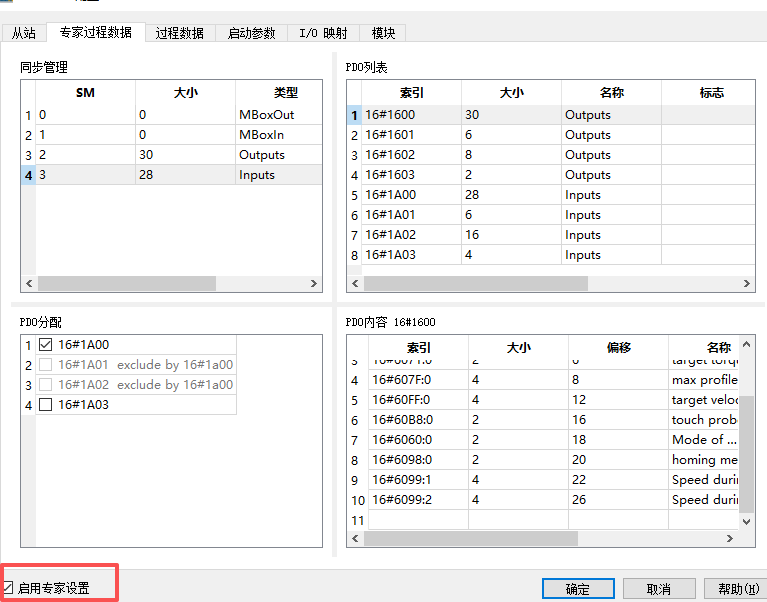This screenshot has width=767, height=602.
Task: Toggle the 启用专家设置 checkbox
Action: pos(8,588)
